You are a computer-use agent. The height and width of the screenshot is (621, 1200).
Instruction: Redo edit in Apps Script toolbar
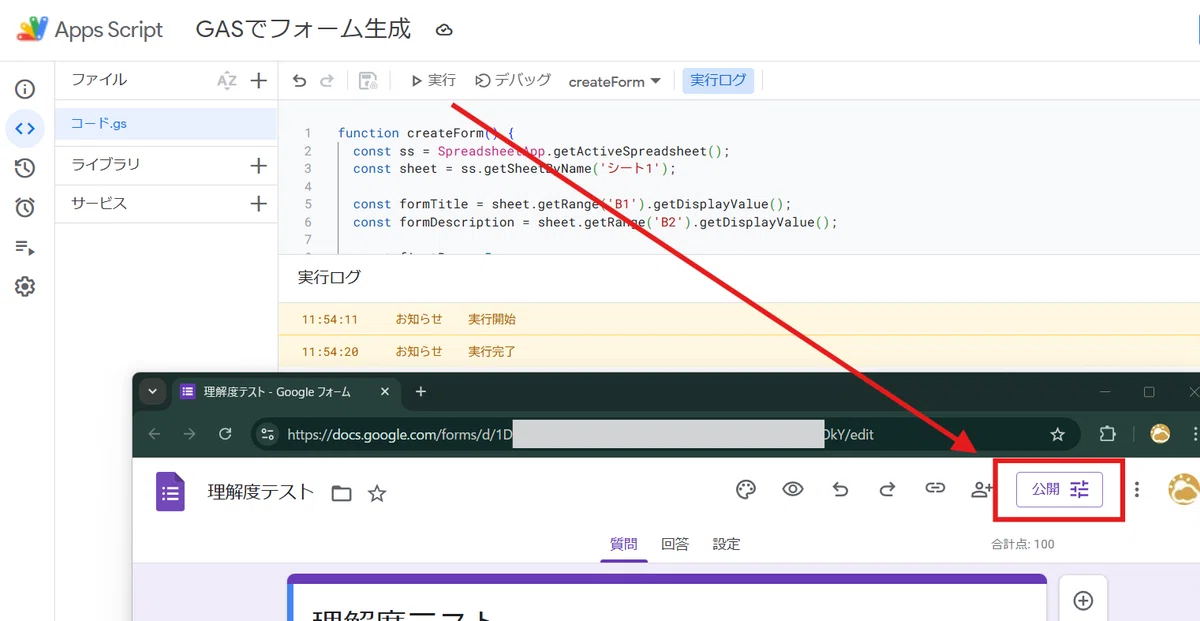[326, 81]
